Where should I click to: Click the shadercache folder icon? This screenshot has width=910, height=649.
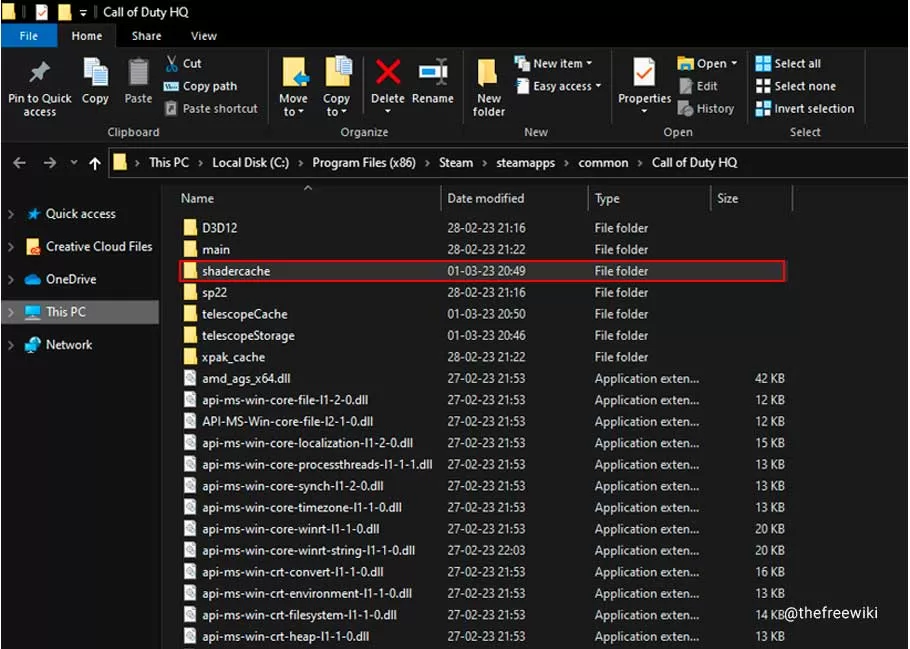point(190,271)
